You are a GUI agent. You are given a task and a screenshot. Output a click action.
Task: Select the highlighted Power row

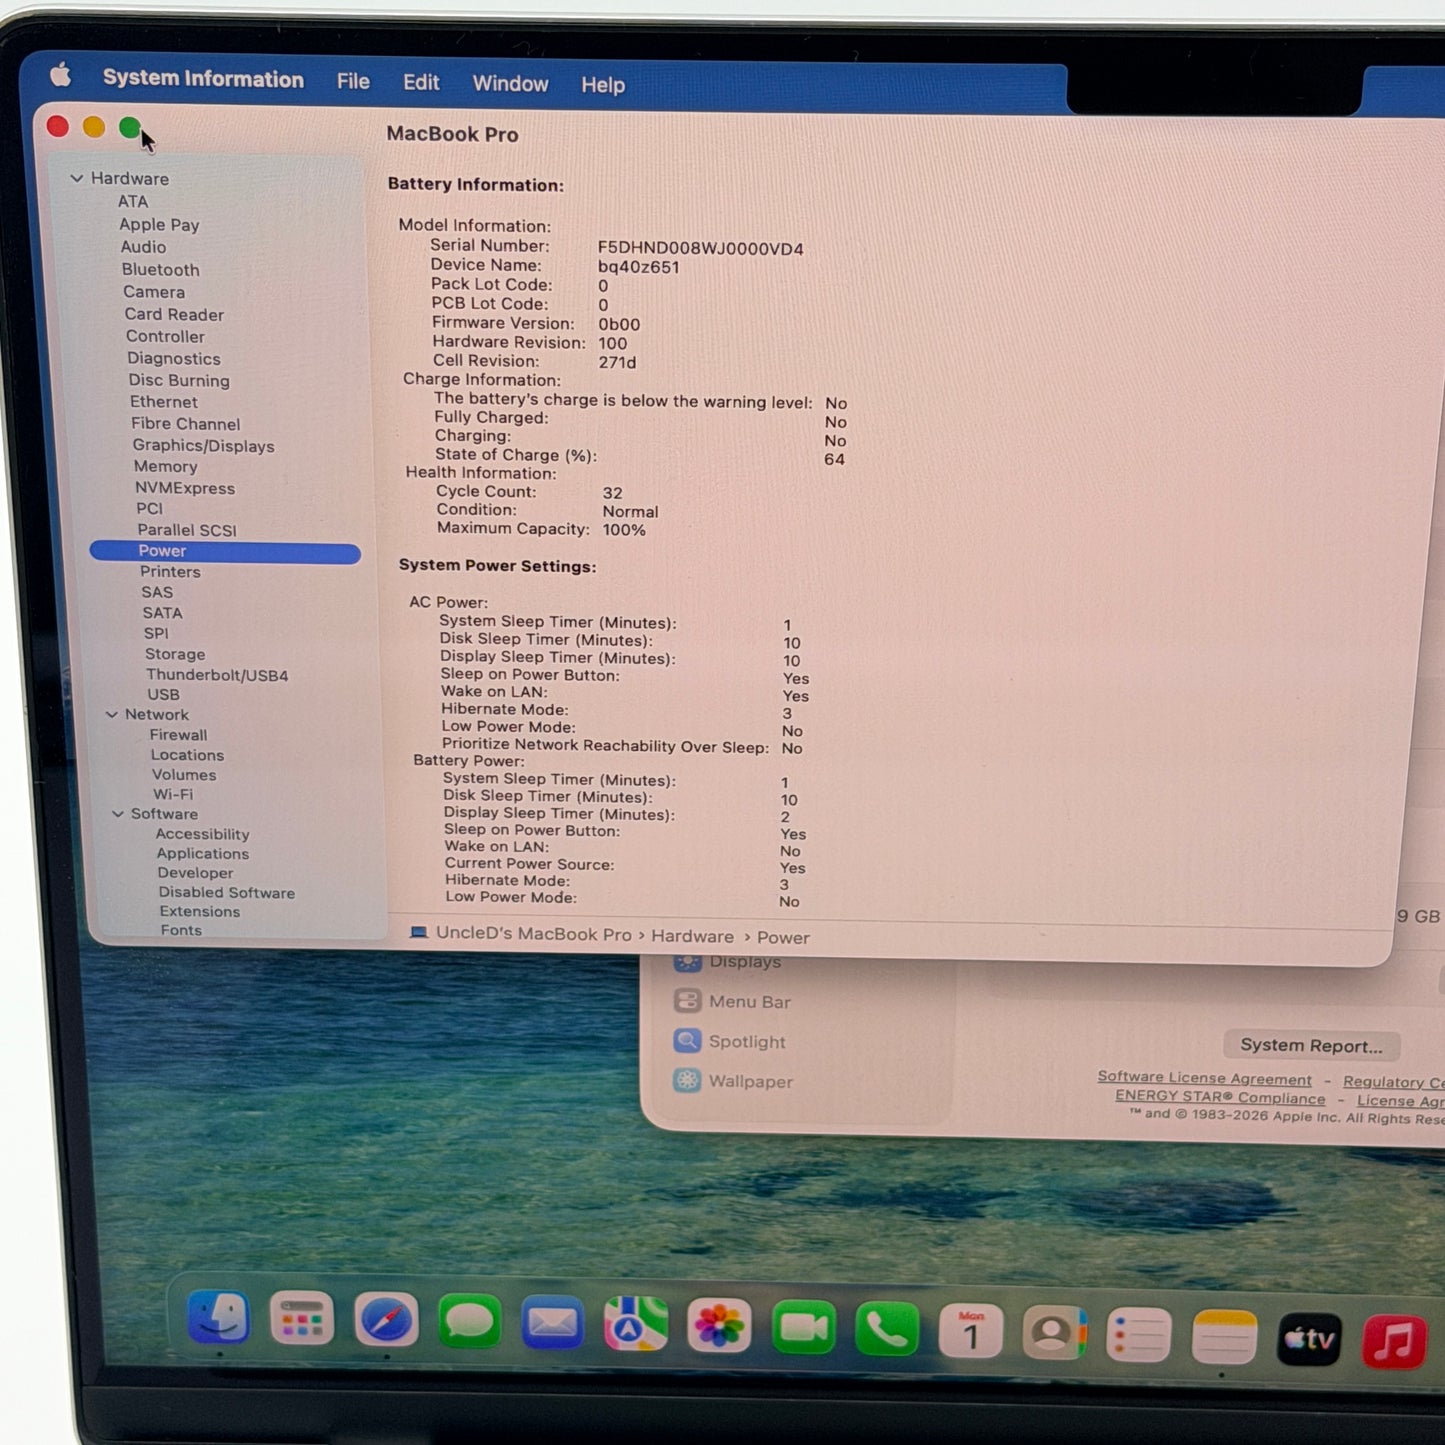tap(225, 552)
